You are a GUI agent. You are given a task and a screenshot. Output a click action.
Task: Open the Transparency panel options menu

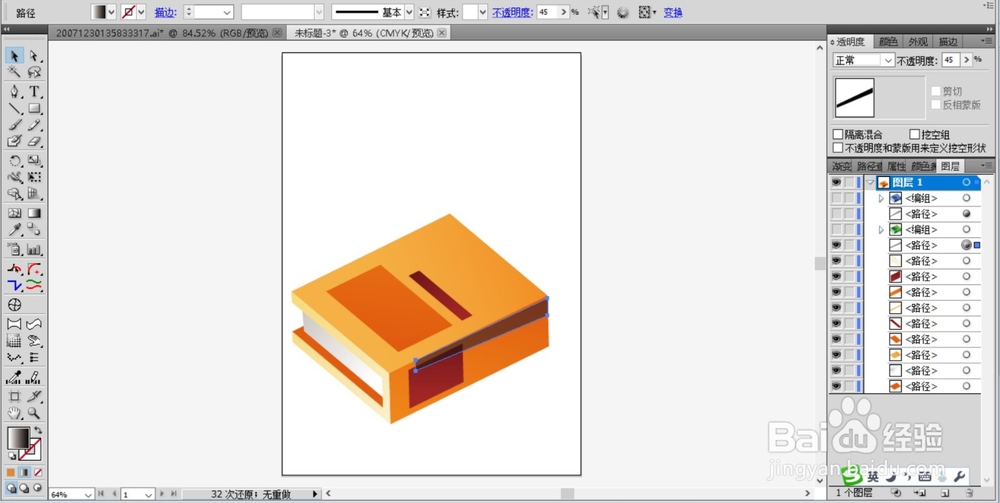pos(987,41)
